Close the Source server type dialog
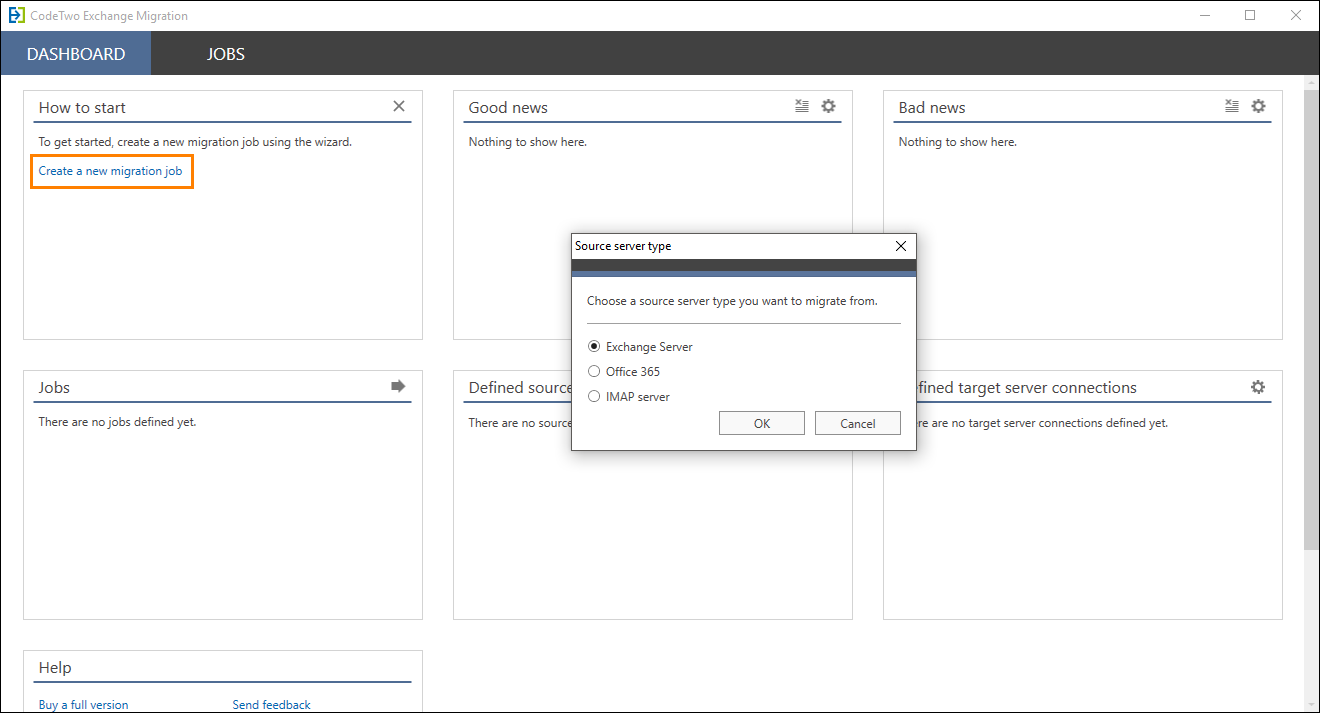1320x713 pixels. pos(901,246)
